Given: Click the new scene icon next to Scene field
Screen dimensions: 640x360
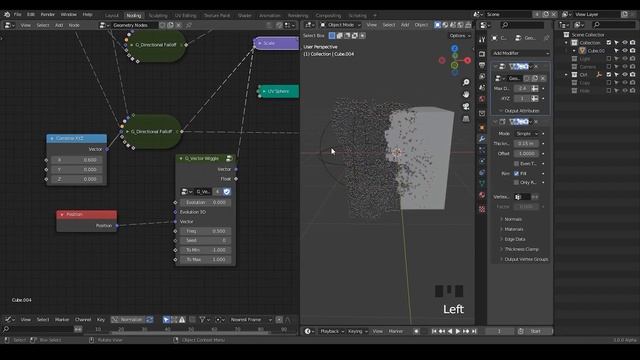Looking at the screenshot, I should pos(546,14).
